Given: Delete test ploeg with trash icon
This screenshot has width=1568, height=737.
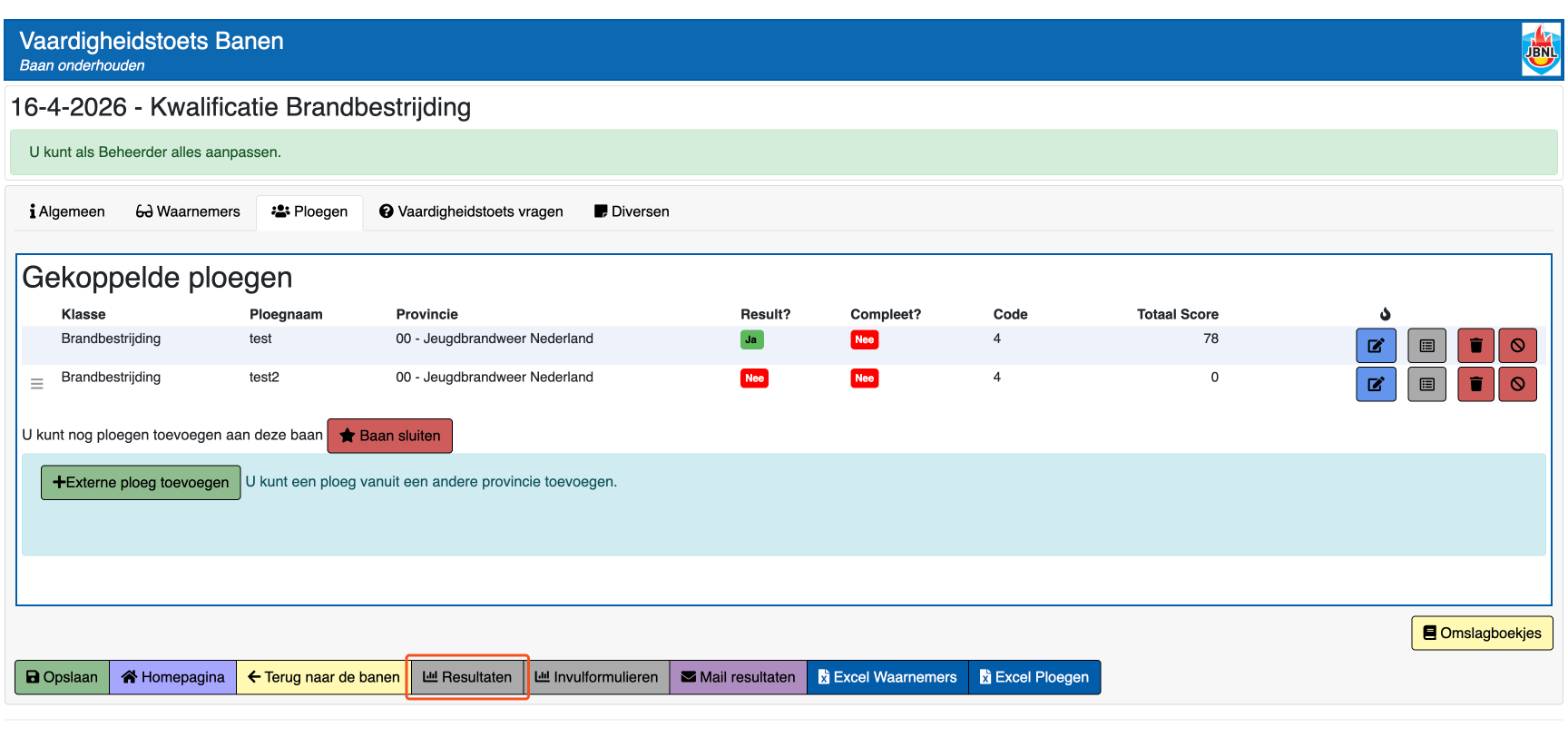Looking at the screenshot, I should pyautogui.click(x=1477, y=346).
